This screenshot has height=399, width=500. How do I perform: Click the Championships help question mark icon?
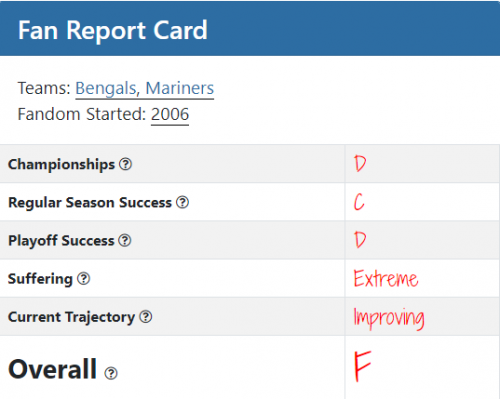pyautogui.click(x=126, y=164)
